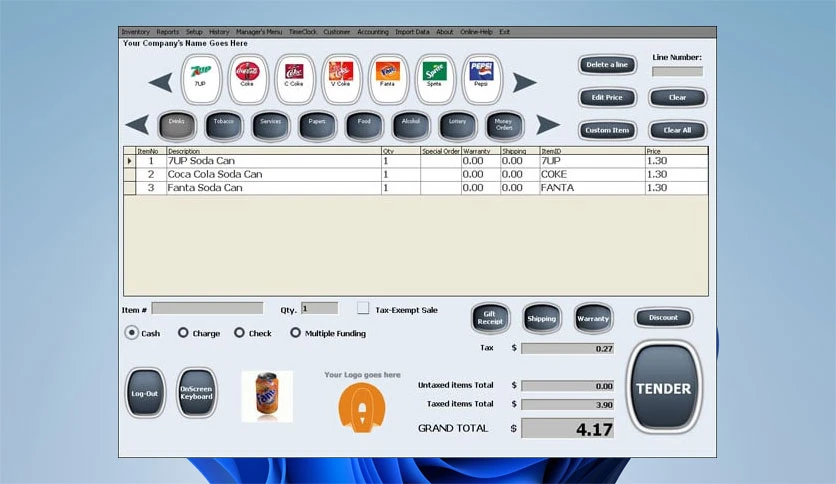Open the About menu
836x484 pixels.
(445, 32)
